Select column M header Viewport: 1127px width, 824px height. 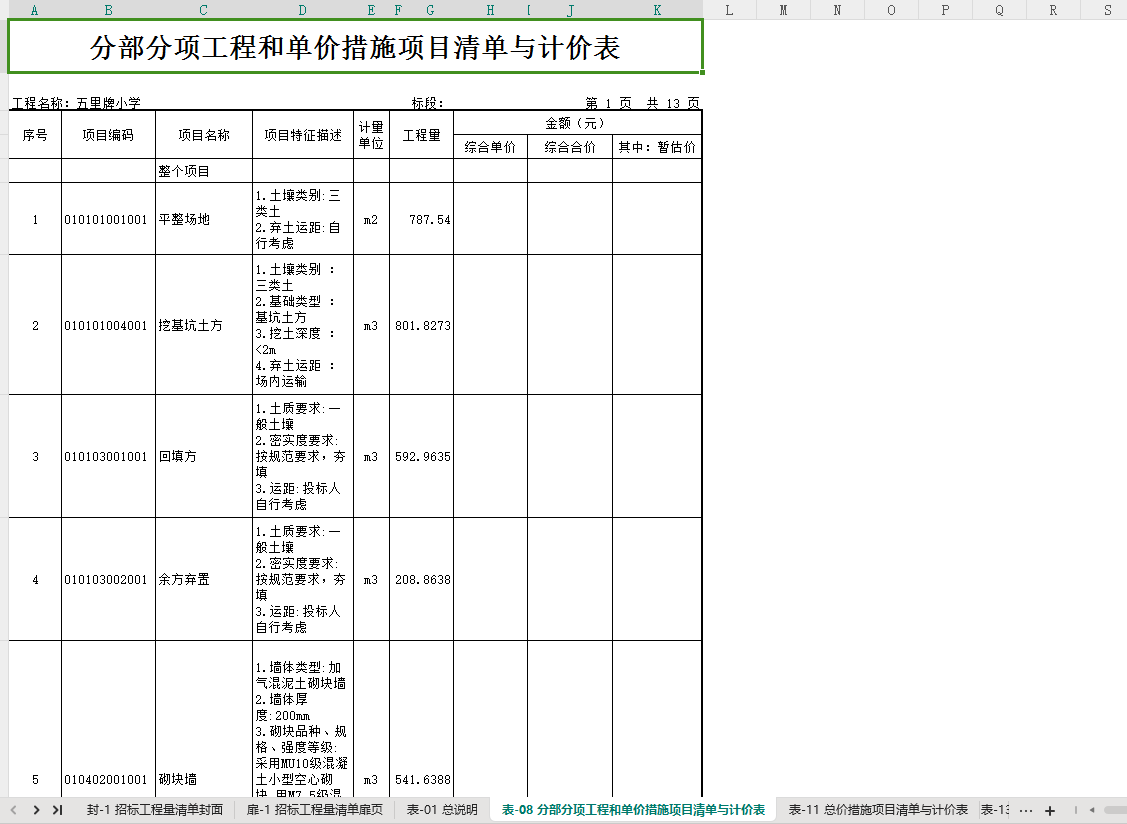coord(783,10)
